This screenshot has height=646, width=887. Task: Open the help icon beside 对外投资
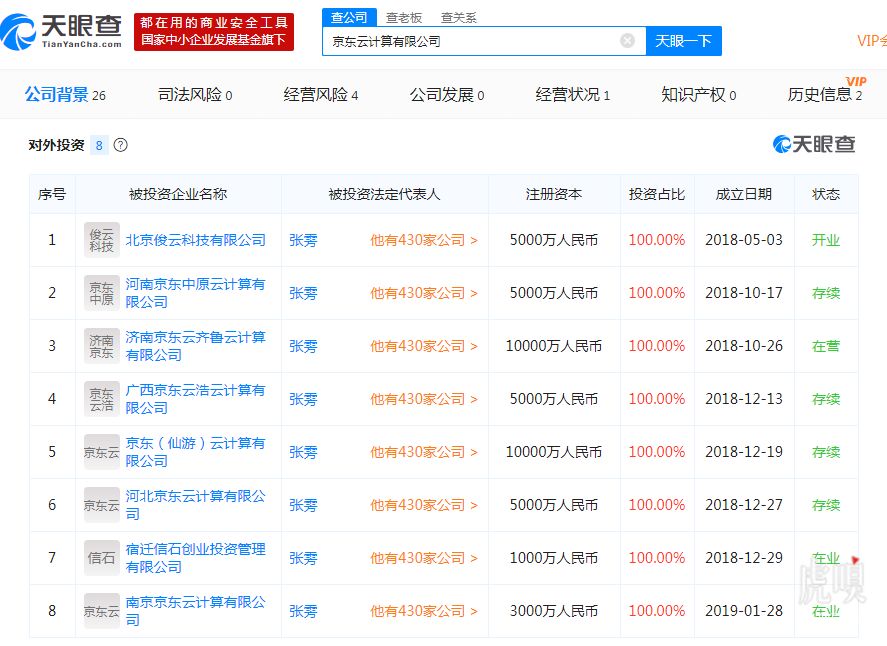[x=120, y=145]
